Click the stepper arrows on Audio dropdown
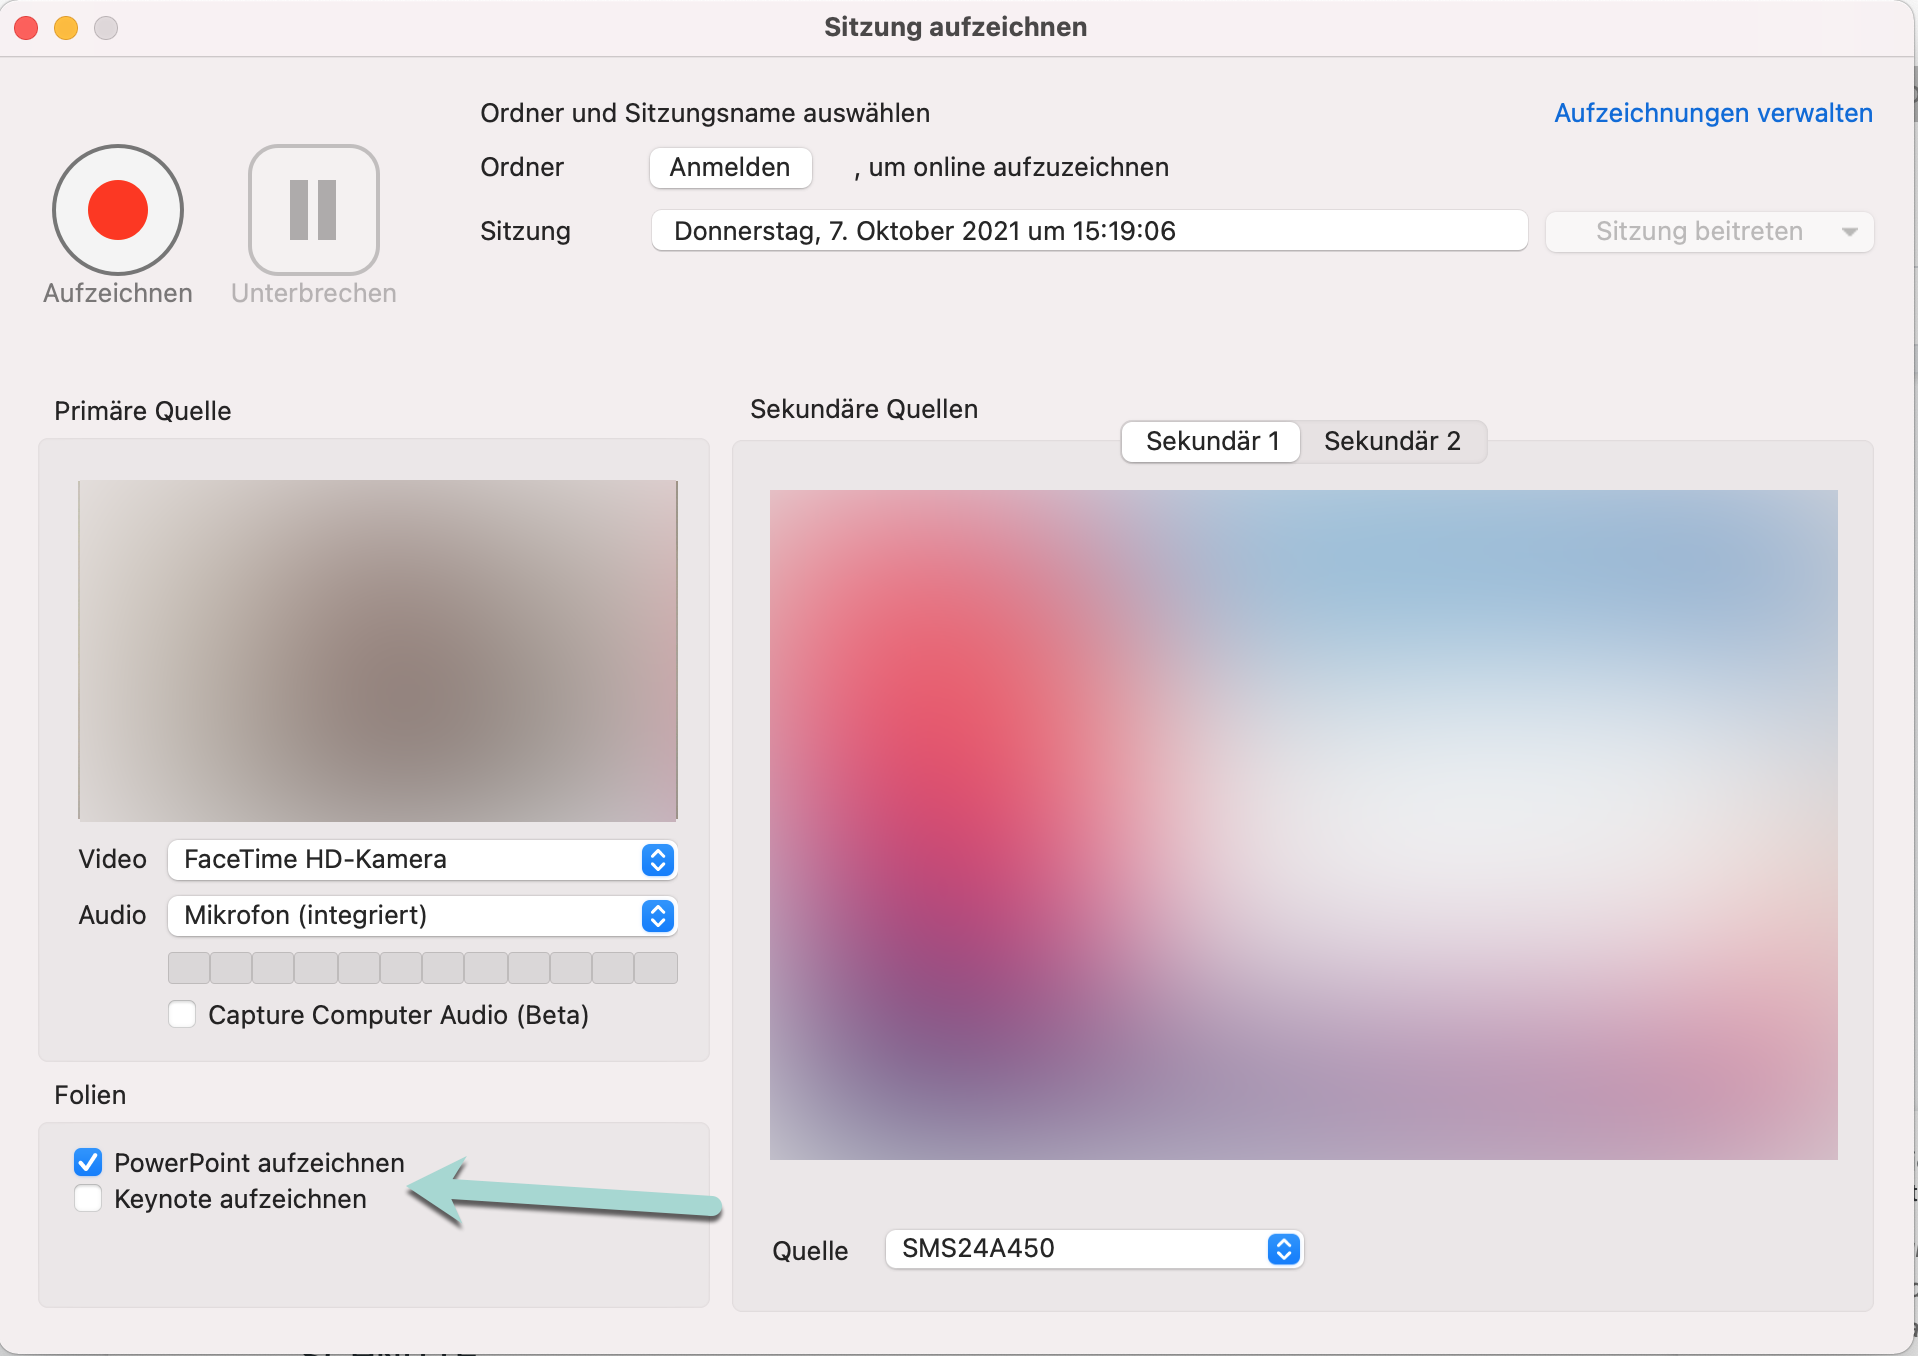The width and height of the screenshot is (1918, 1356). pos(657,916)
